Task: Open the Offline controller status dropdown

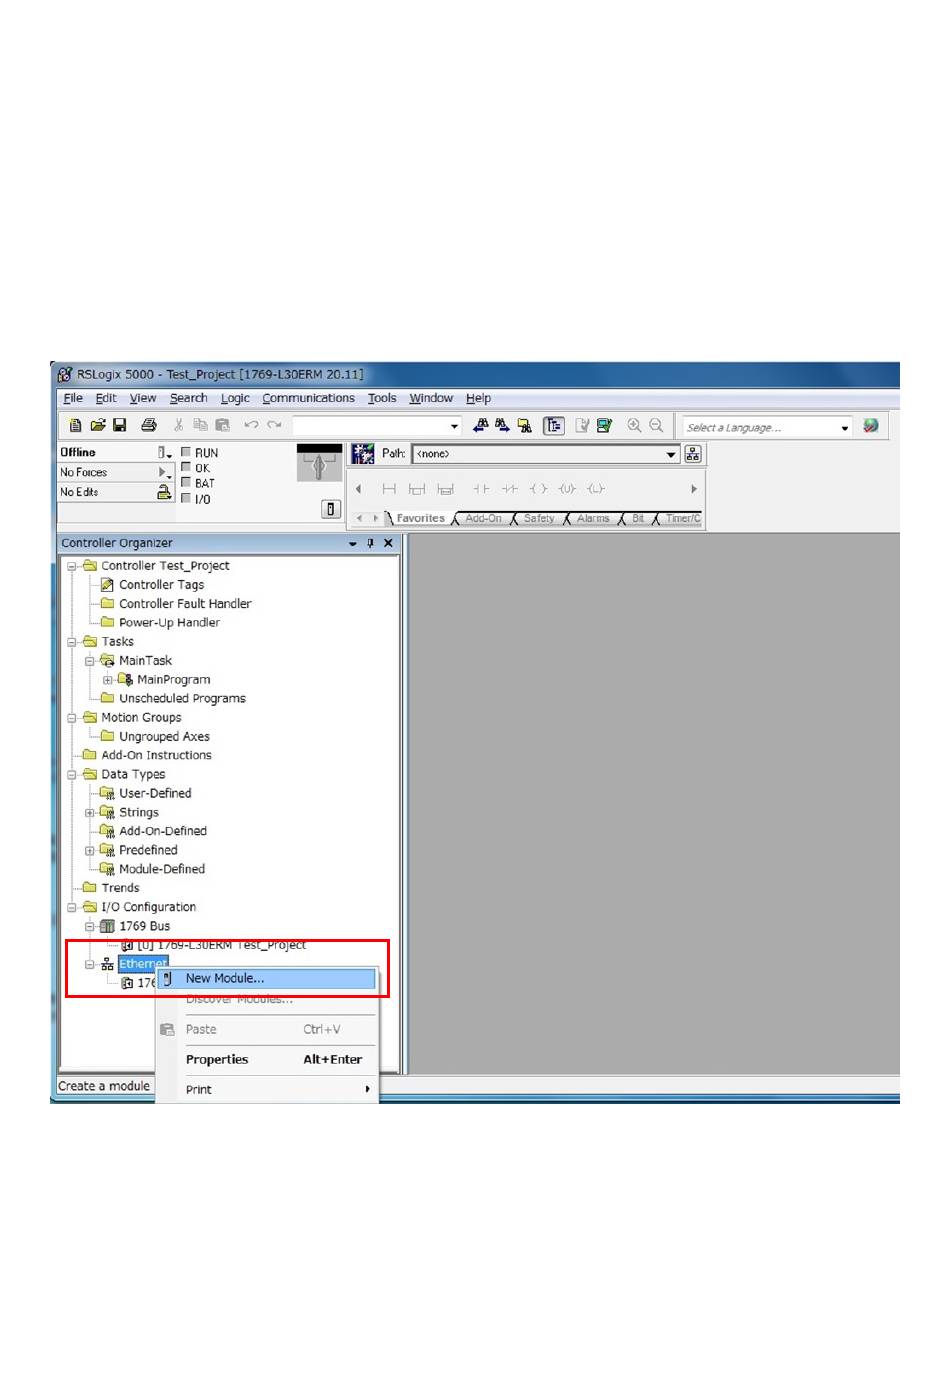Action: (x=165, y=453)
